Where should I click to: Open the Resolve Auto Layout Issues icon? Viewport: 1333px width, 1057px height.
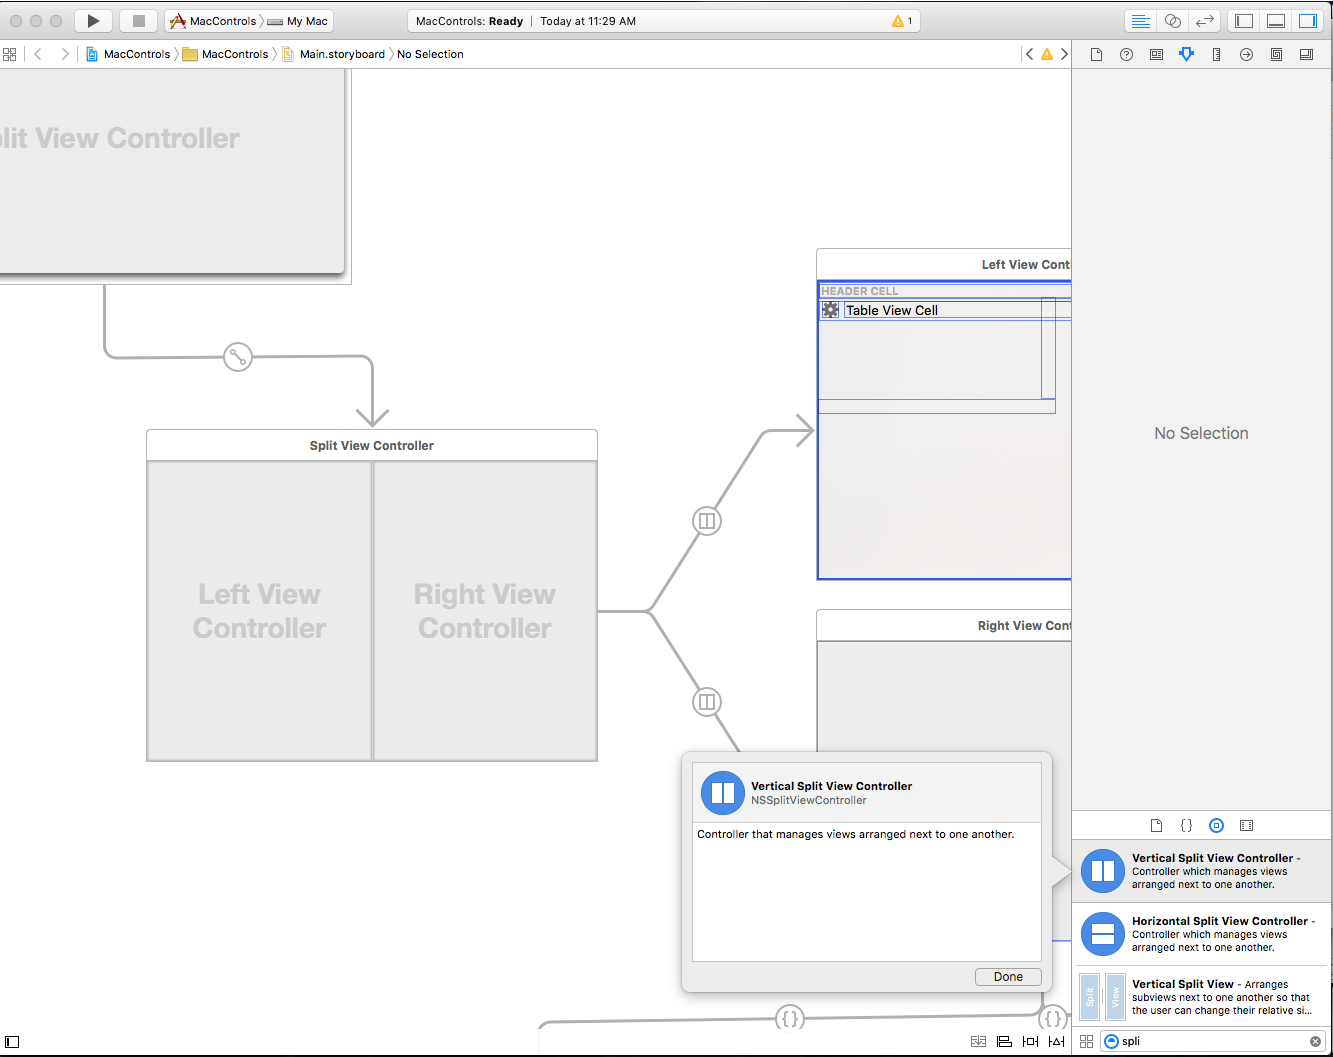click(1056, 1041)
